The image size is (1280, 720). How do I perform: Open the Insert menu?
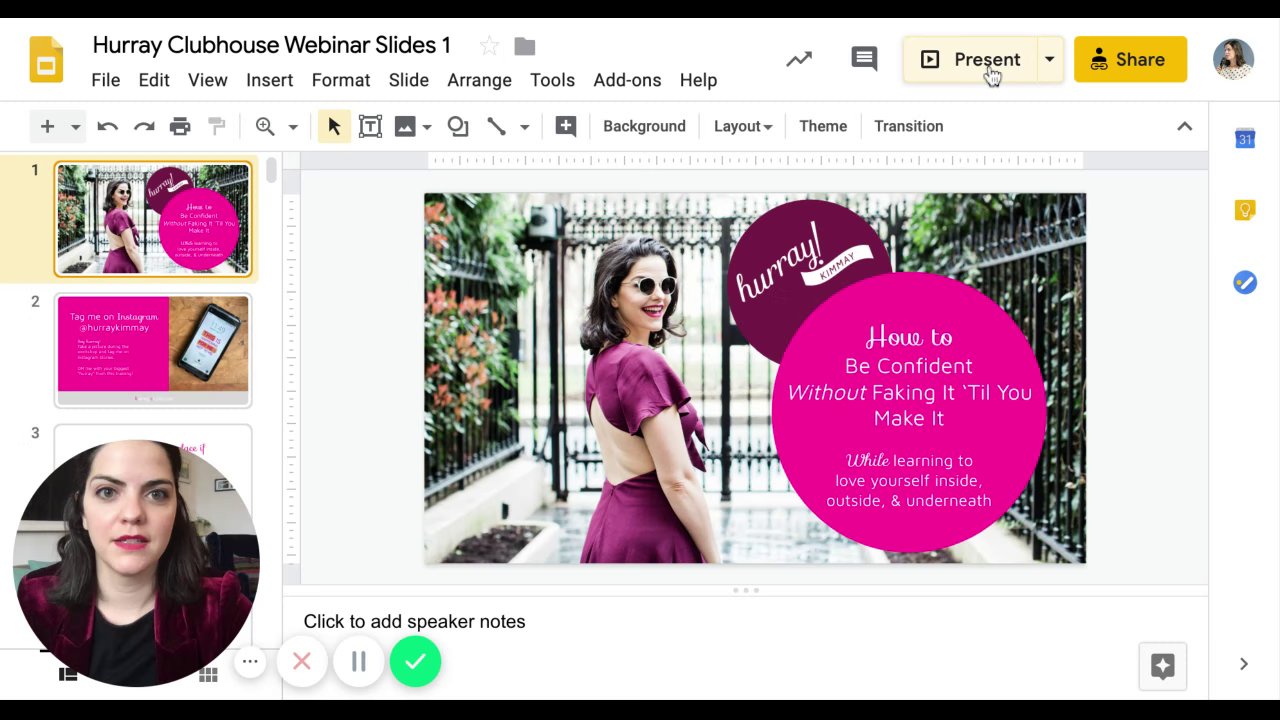[x=270, y=80]
